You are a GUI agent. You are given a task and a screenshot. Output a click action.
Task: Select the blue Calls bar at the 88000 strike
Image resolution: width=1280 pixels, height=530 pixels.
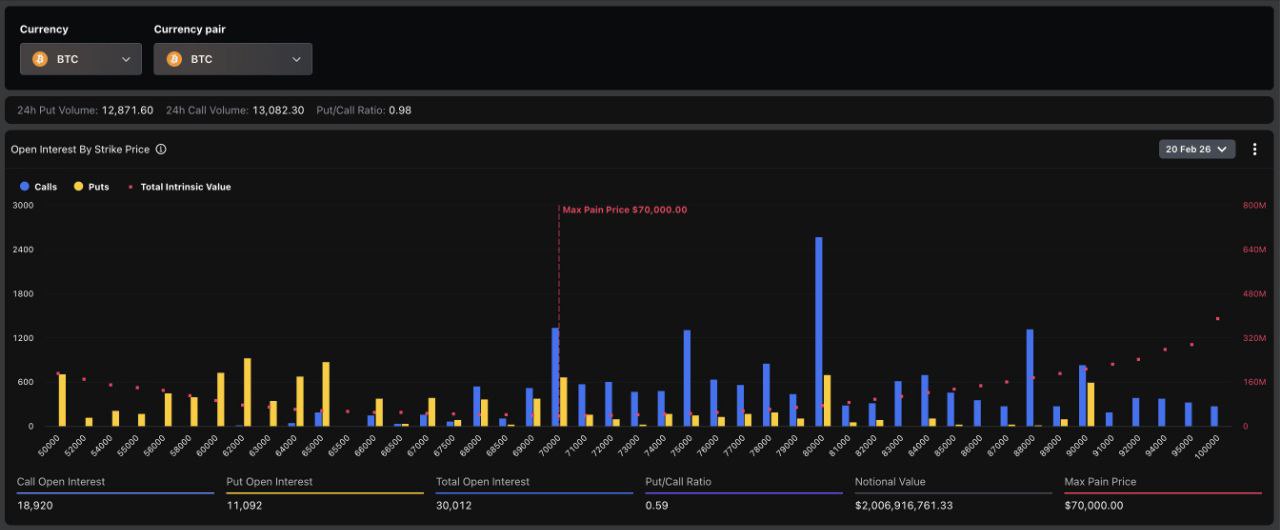coord(1030,378)
